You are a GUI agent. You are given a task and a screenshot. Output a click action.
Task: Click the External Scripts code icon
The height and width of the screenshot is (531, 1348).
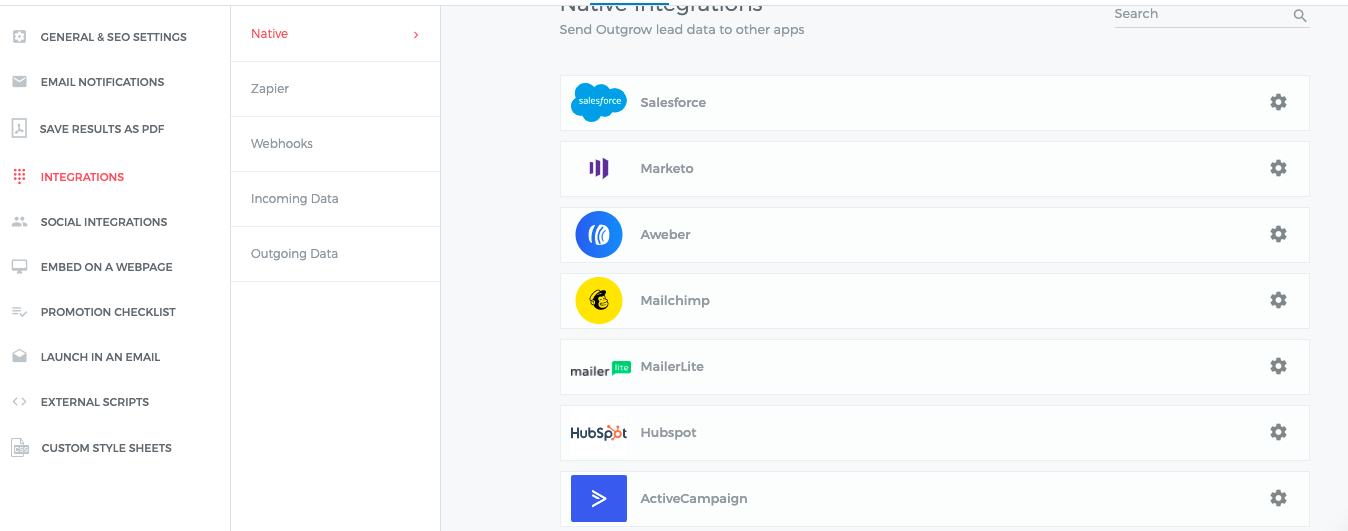19,402
